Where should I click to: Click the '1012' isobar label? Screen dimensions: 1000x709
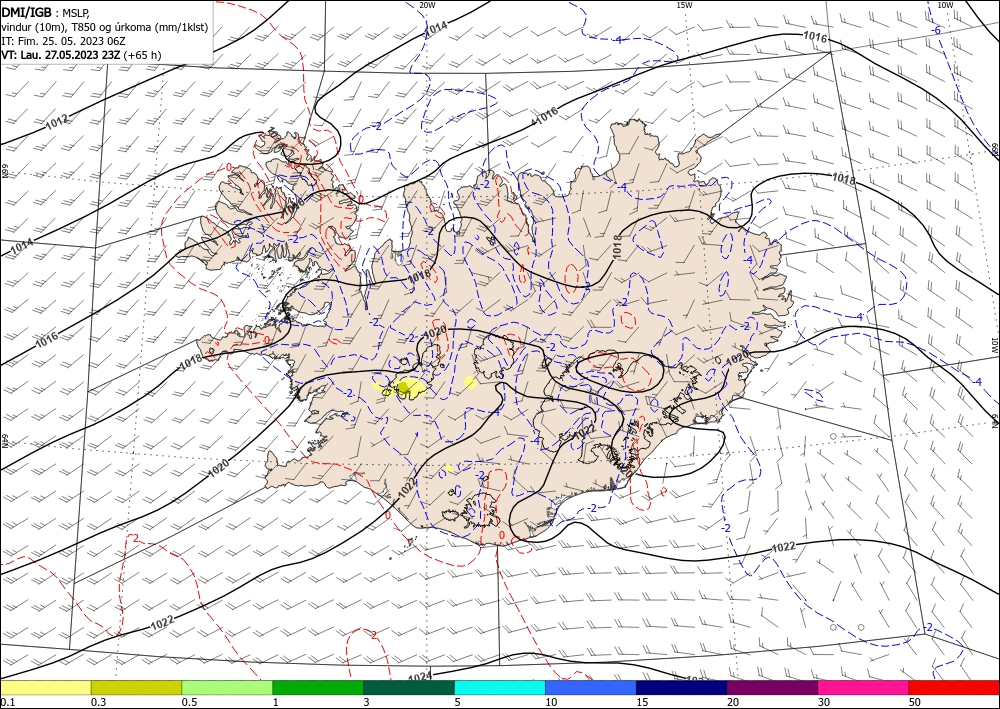click(57, 121)
